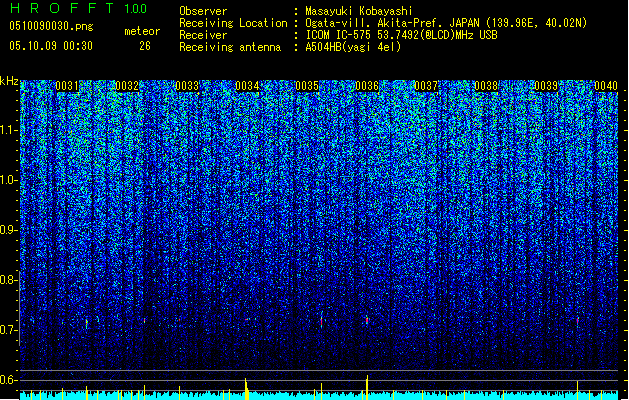Click the tall yellow power spike below 0036
Screen dimensions: 629x400
click(367, 388)
